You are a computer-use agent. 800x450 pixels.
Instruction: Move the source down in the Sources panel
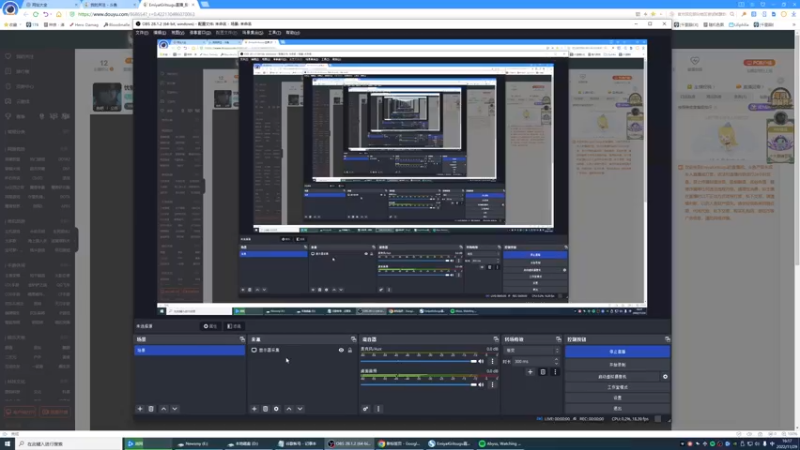click(300, 409)
